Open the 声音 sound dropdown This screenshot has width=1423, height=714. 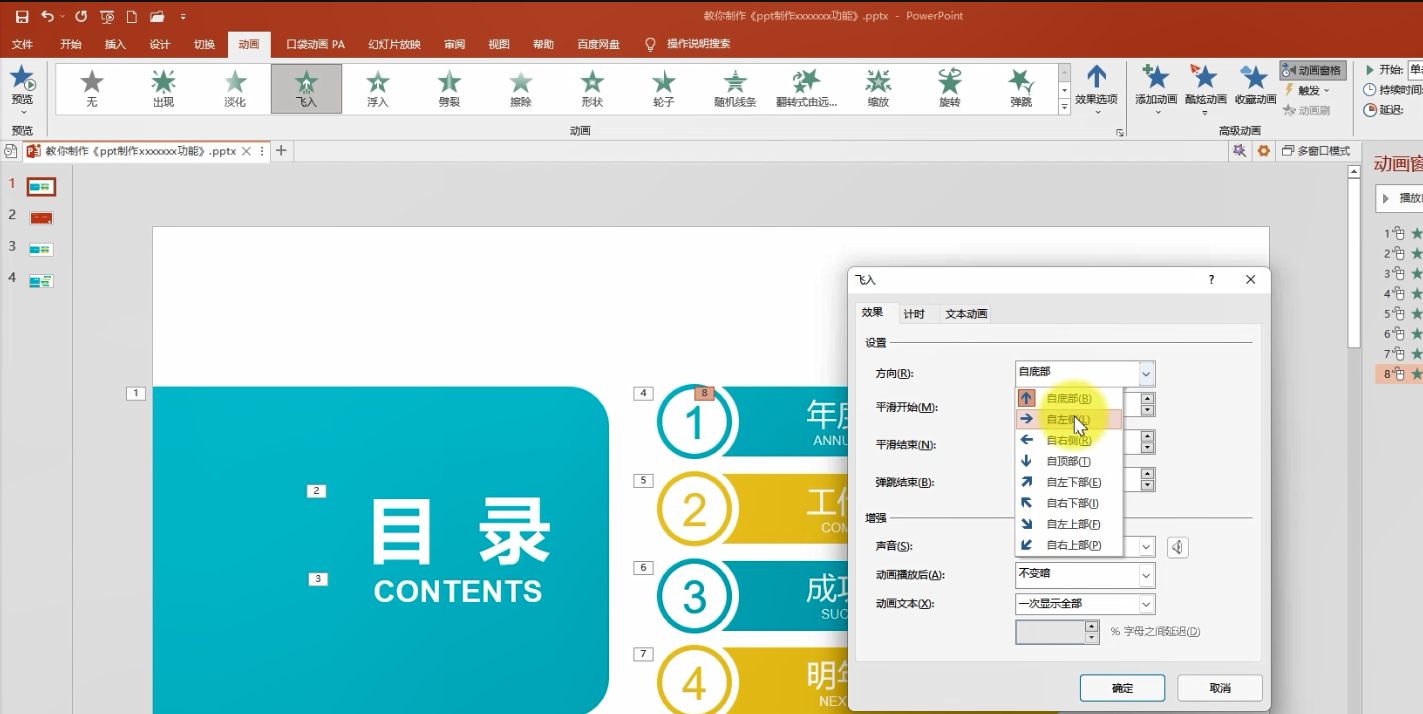click(1146, 547)
